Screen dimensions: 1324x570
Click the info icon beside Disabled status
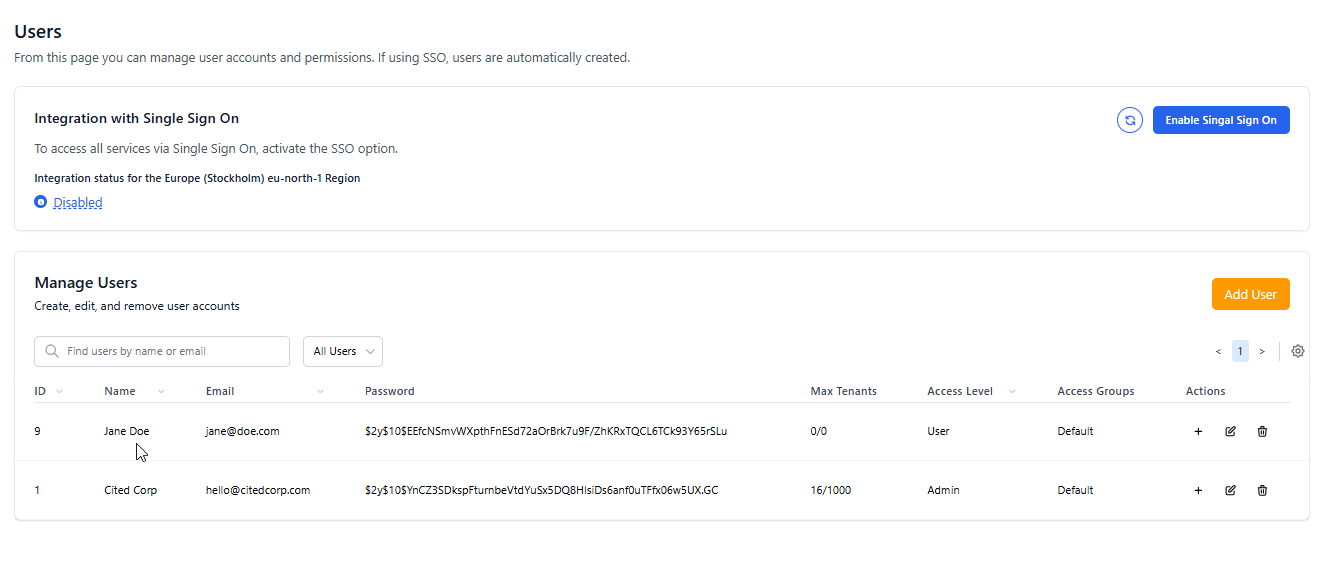(41, 202)
